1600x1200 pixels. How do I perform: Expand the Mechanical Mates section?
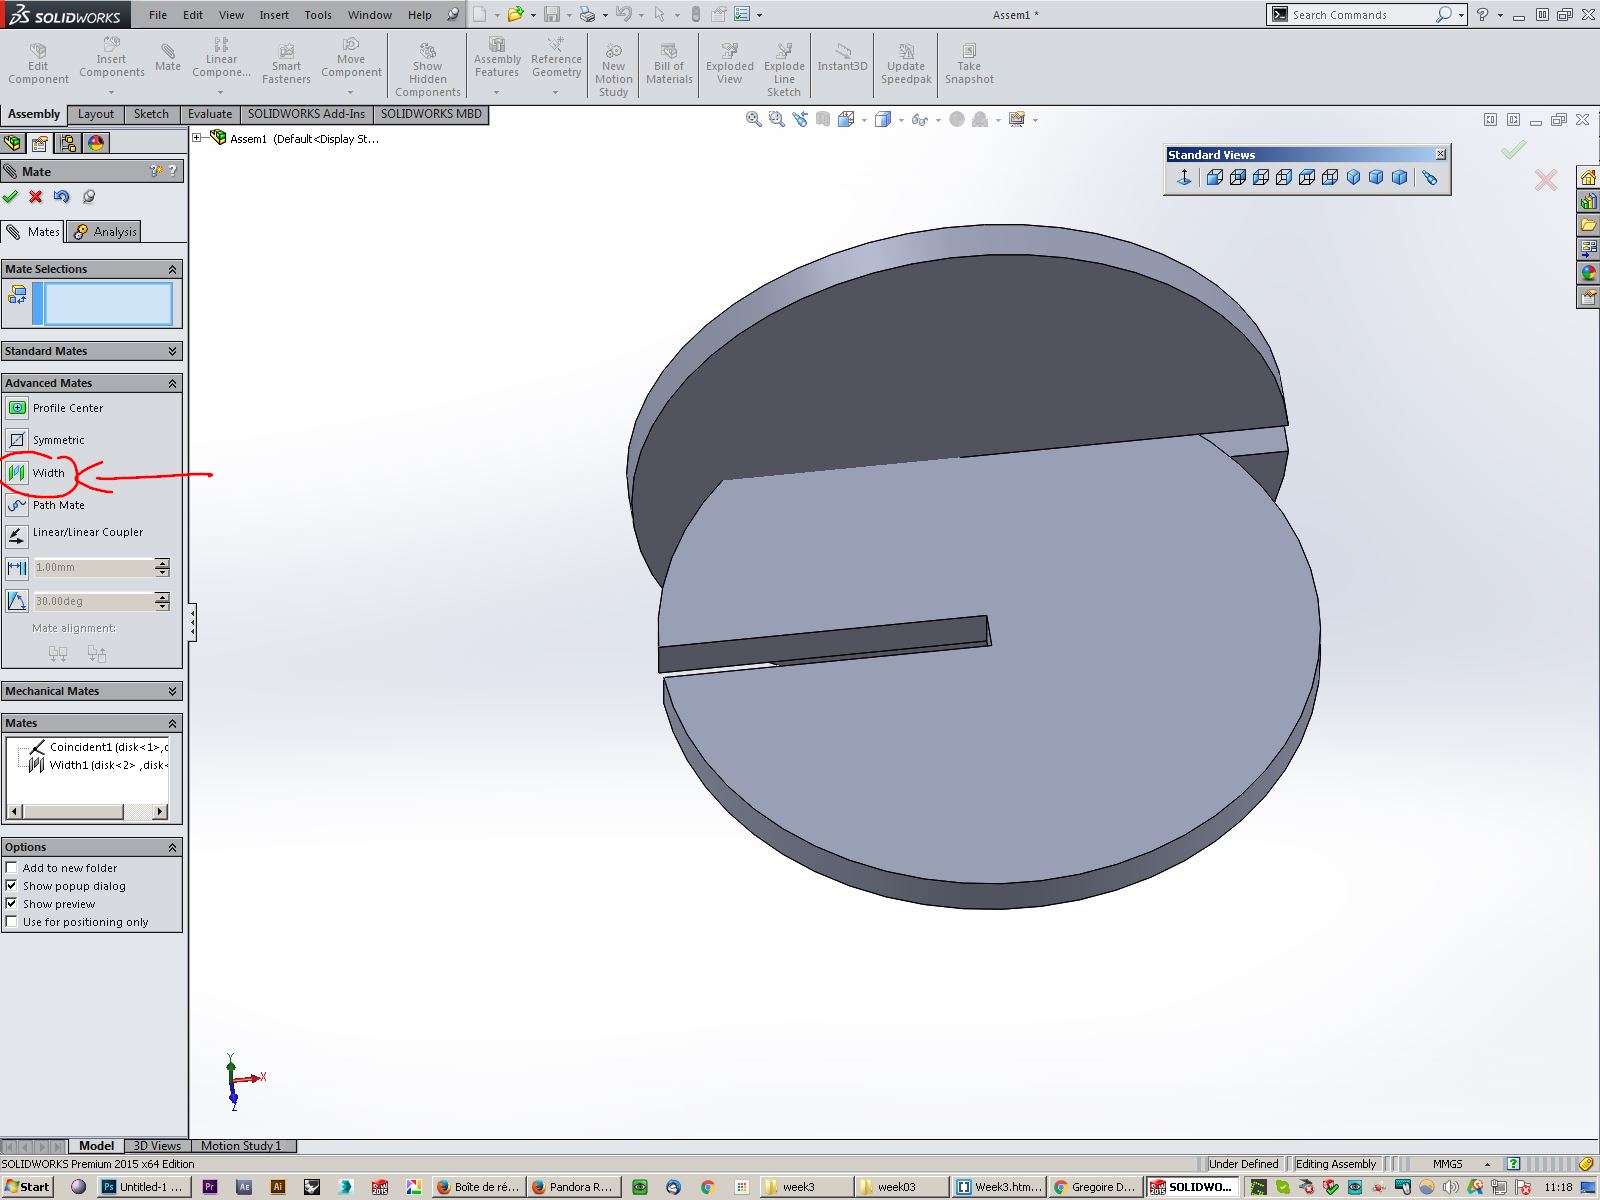[x=172, y=691]
